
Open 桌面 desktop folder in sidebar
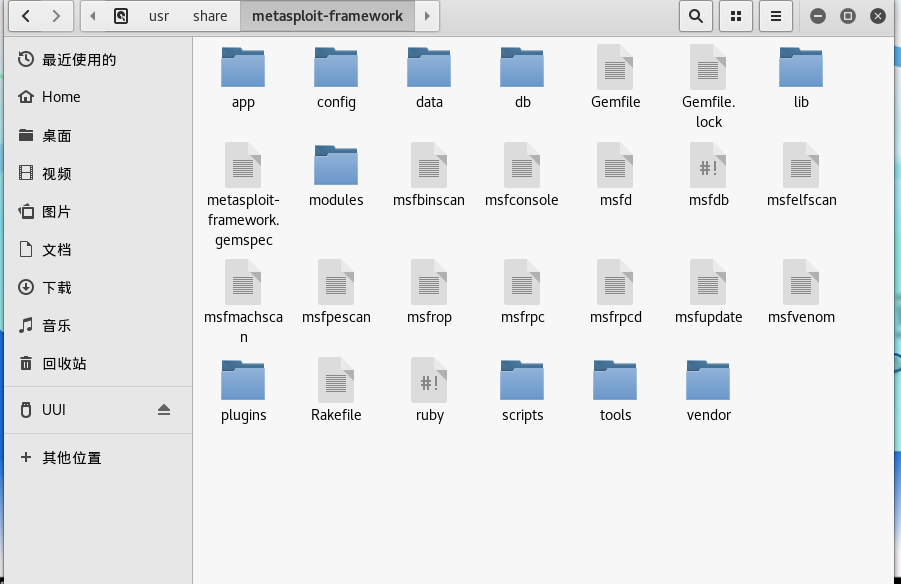tap(98, 136)
